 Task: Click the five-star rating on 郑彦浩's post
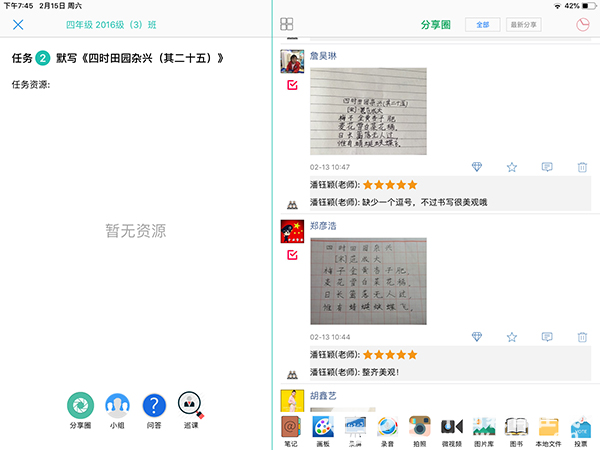[390, 355]
